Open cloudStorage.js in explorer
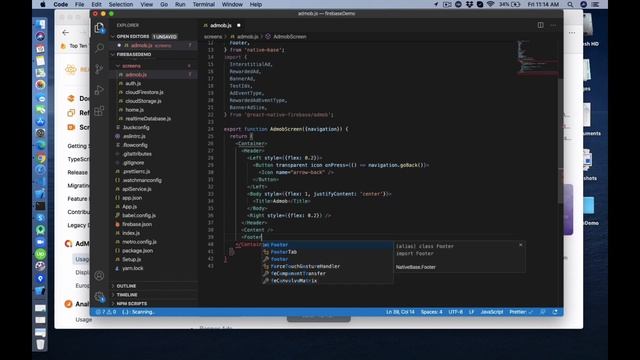This screenshot has height=360, width=640. pyautogui.click(x=143, y=101)
